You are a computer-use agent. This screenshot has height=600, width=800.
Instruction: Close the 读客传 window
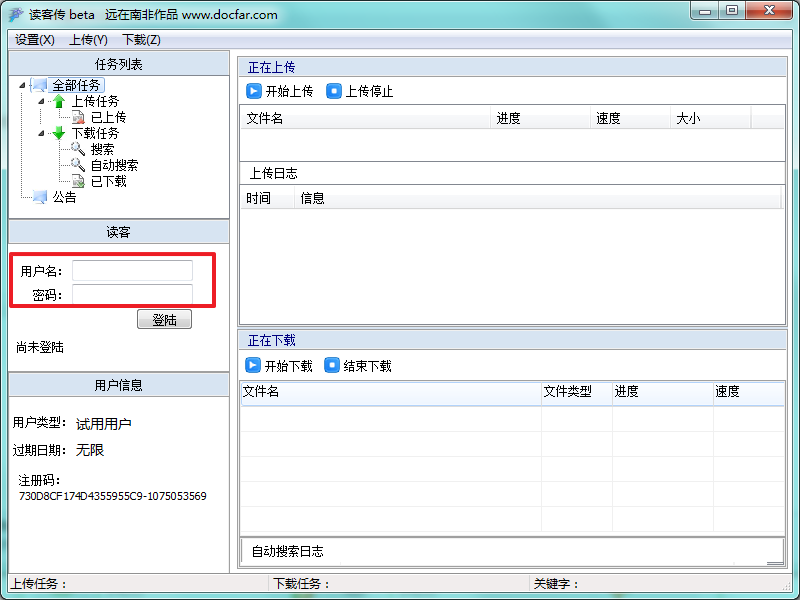point(769,11)
